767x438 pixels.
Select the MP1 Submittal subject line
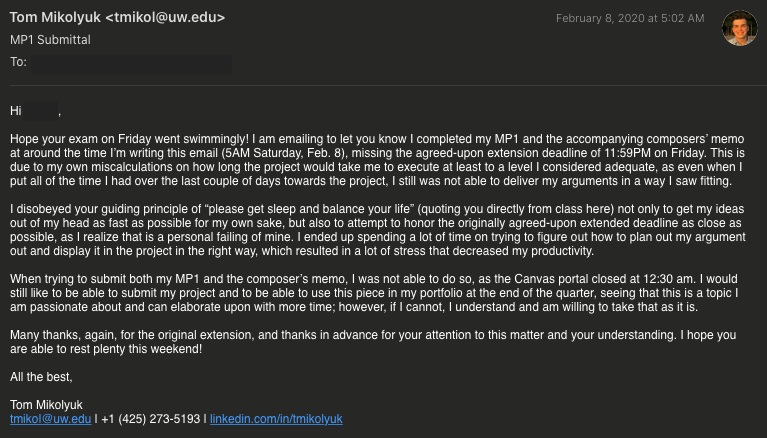(x=50, y=40)
